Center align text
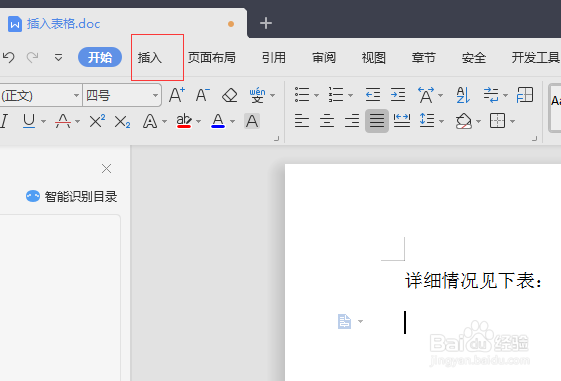561x381 pixels. pos(327,121)
